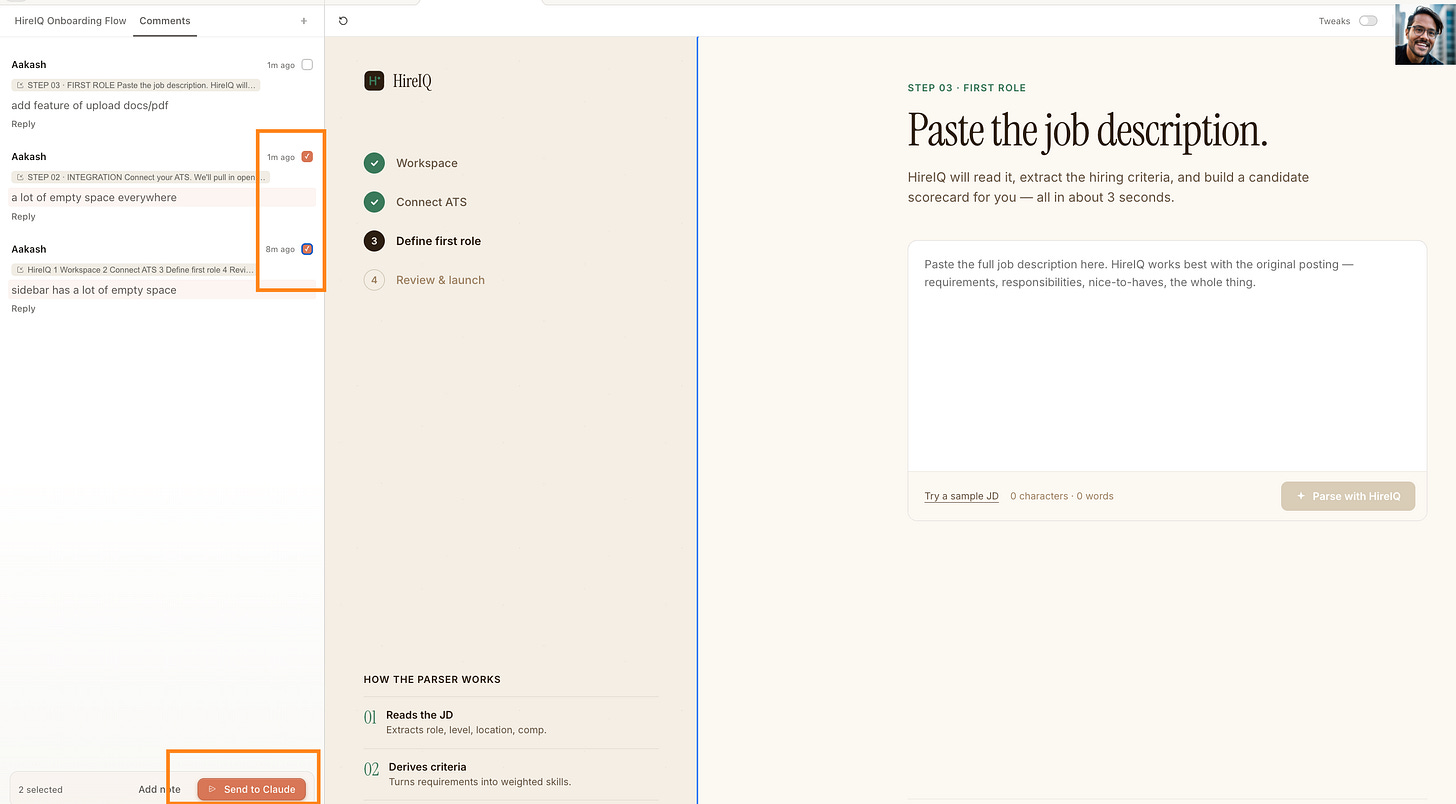1456x804 pixels.
Task: Click the Workspace green checkmark step icon
Action: coord(374,163)
